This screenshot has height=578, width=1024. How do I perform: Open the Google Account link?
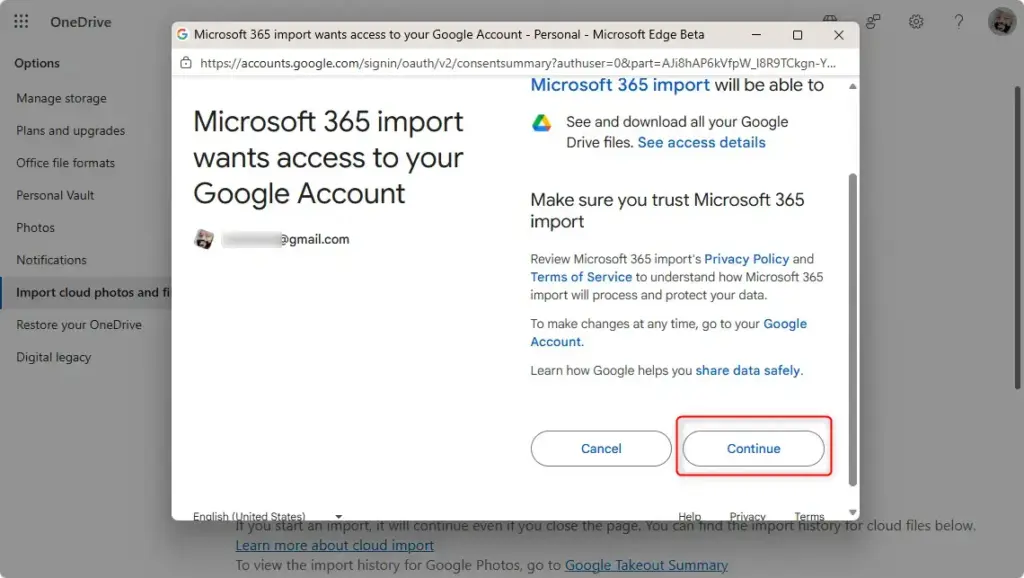(668, 332)
